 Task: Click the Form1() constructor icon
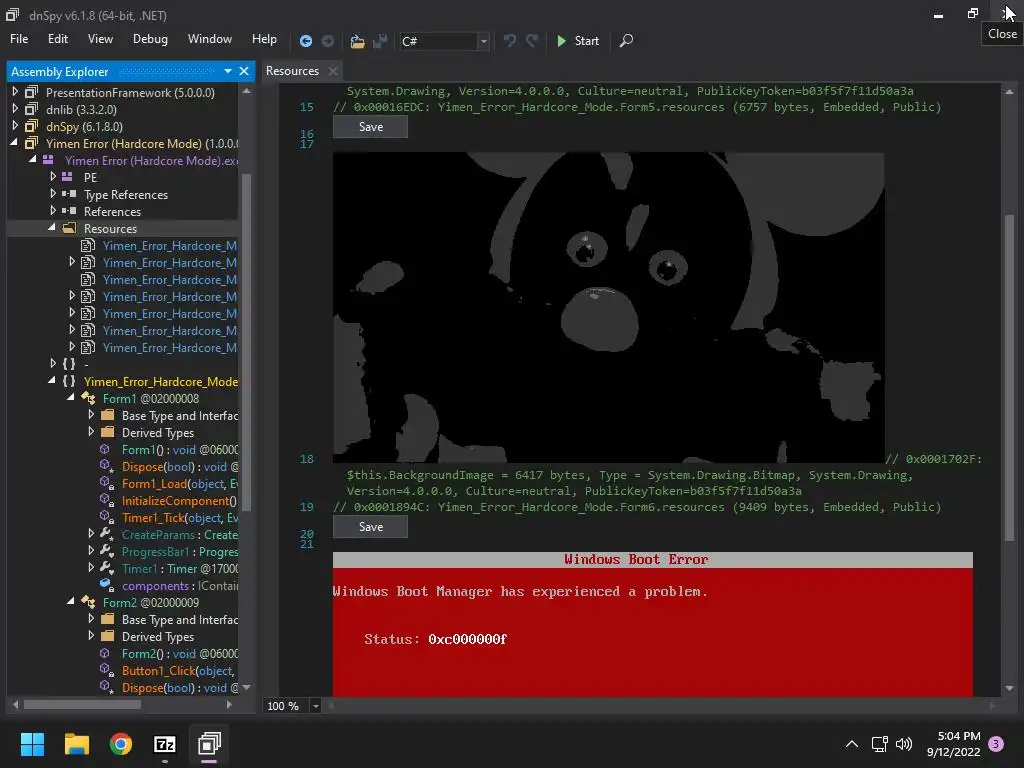104,449
